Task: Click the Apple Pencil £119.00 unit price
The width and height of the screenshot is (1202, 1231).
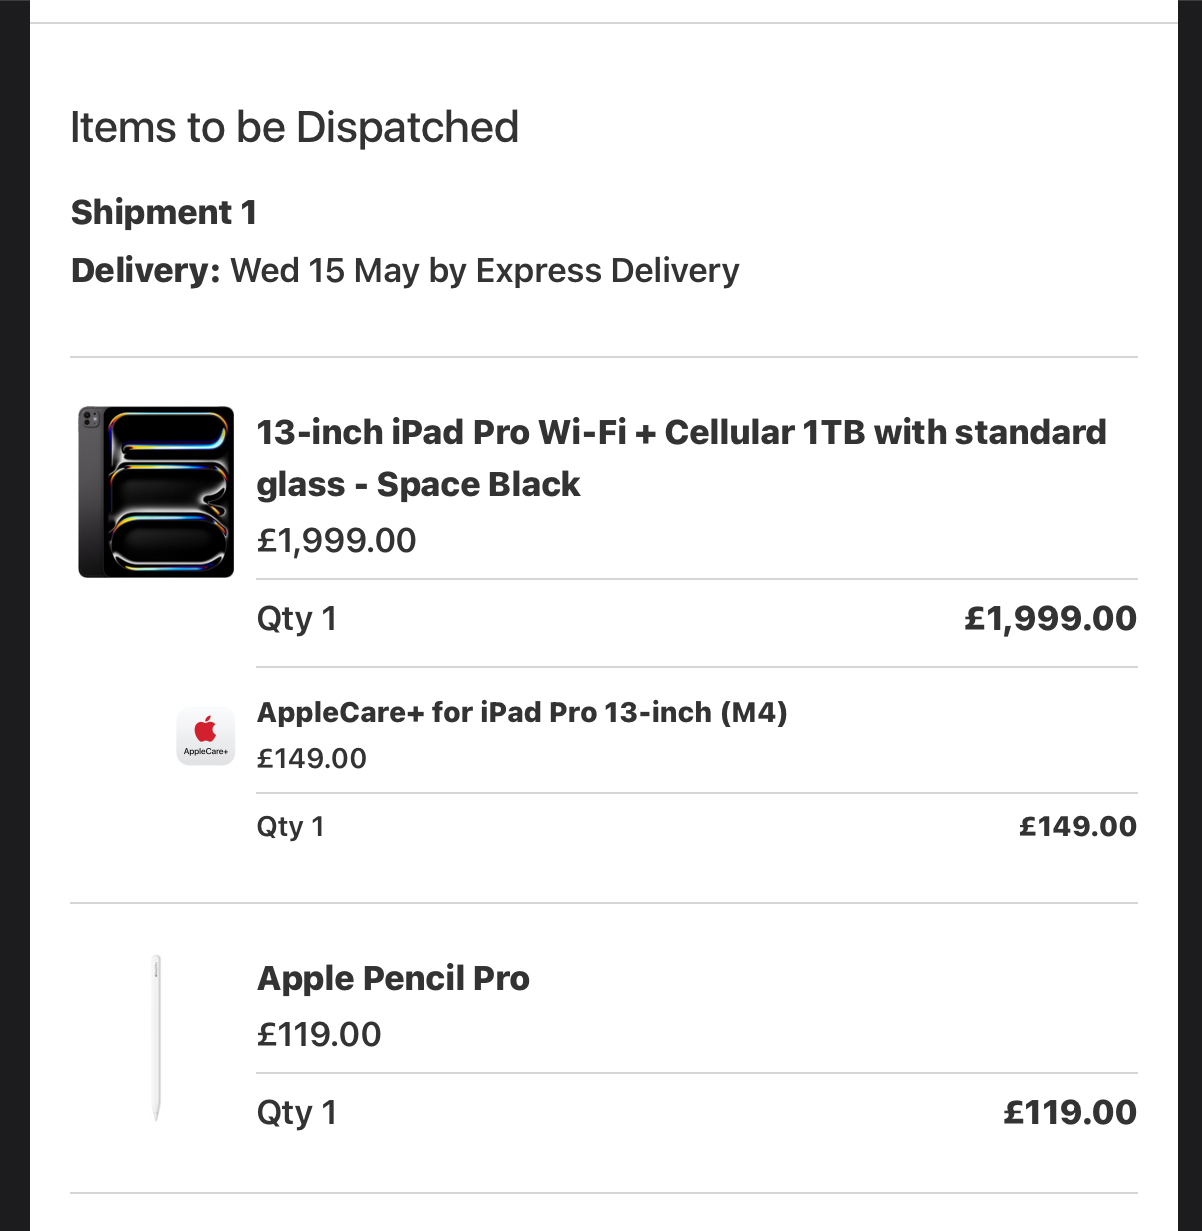Action: (x=319, y=1034)
